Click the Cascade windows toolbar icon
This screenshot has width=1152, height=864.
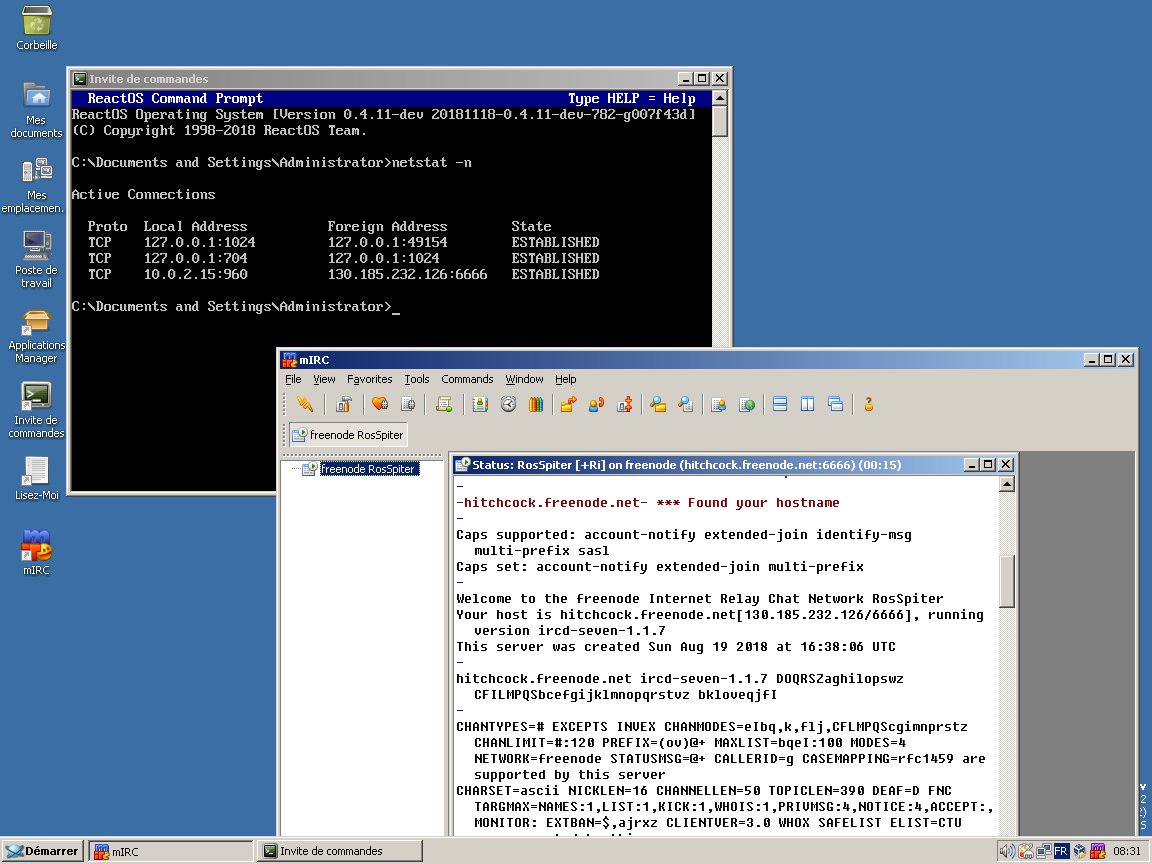point(835,404)
